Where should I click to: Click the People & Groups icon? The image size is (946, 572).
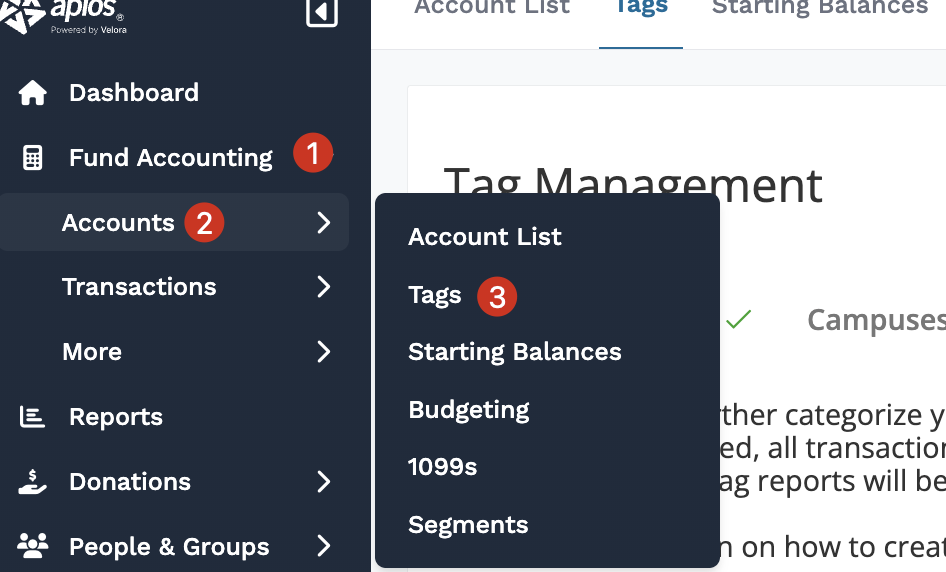tap(33, 546)
